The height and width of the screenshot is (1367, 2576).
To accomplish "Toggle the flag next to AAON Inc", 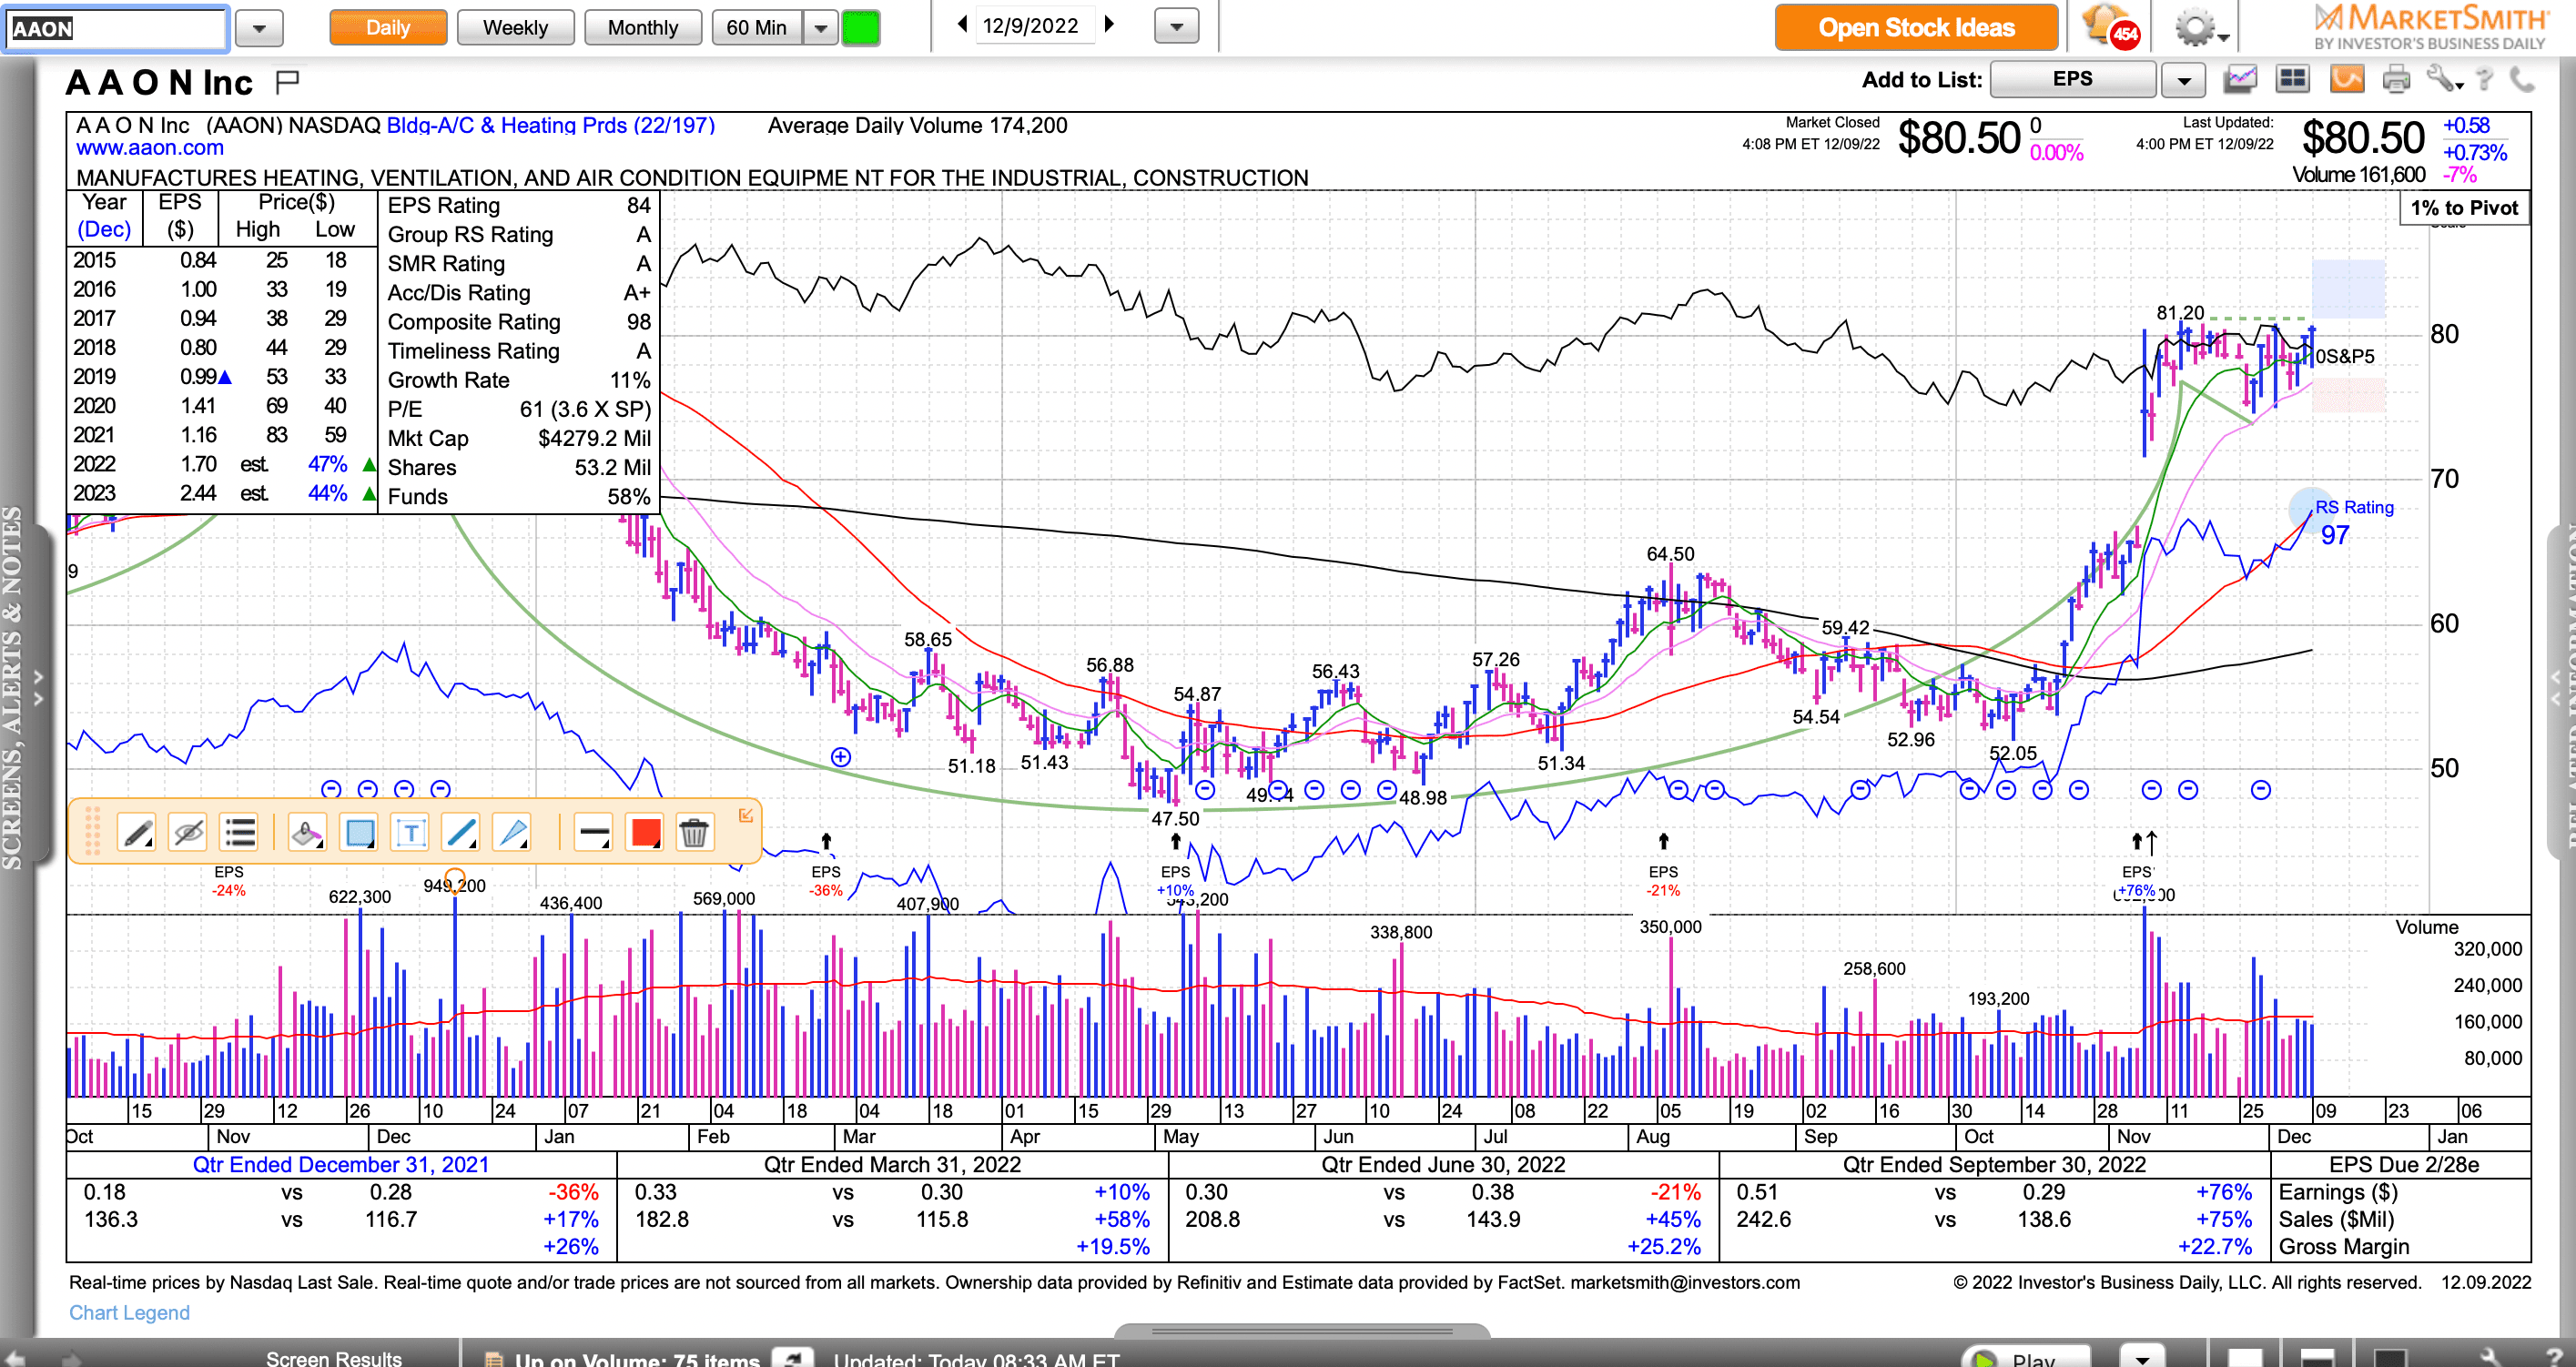I will point(288,81).
